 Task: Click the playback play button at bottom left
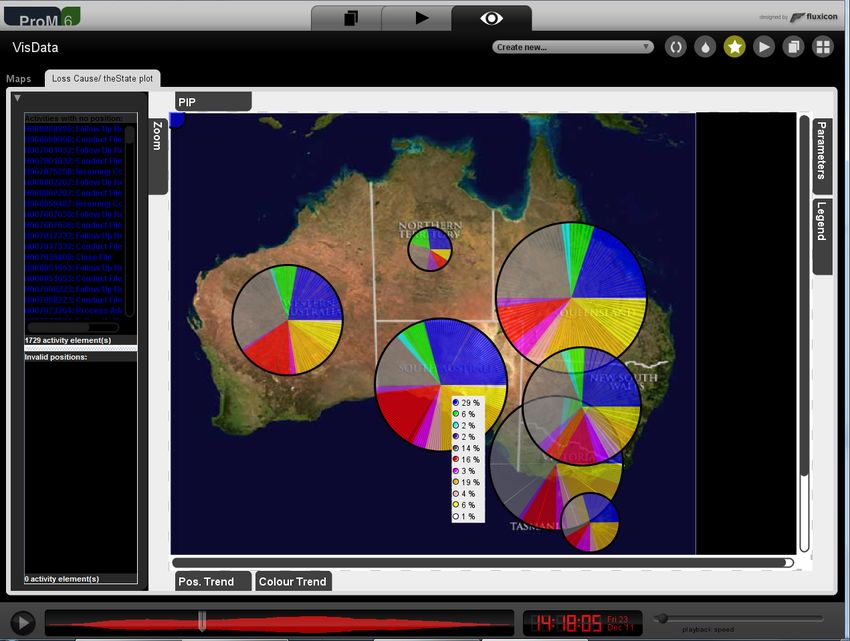point(23,623)
